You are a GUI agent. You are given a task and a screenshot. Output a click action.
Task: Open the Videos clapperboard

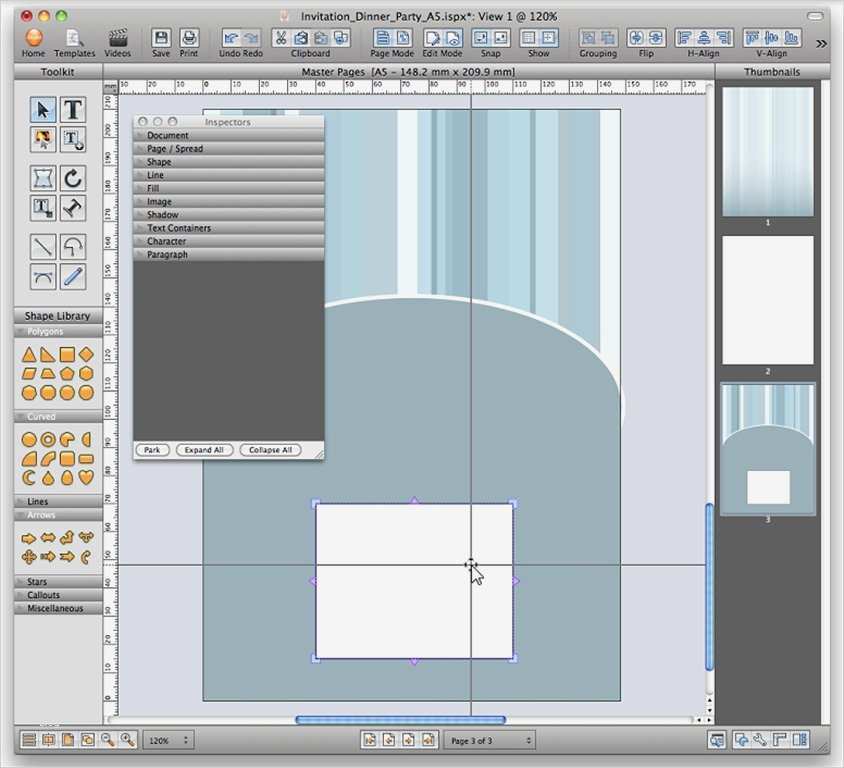pyautogui.click(x=117, y=39)
